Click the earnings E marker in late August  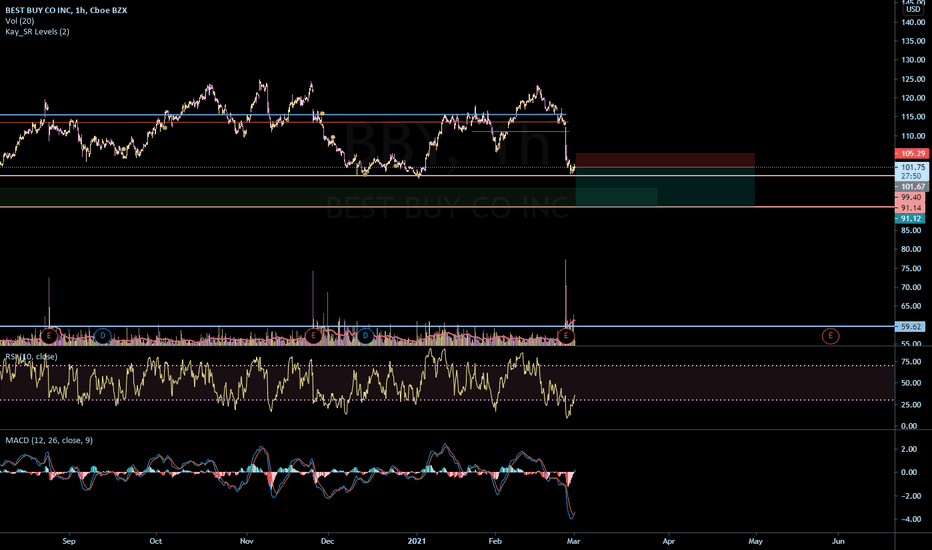tap(49, 336)
